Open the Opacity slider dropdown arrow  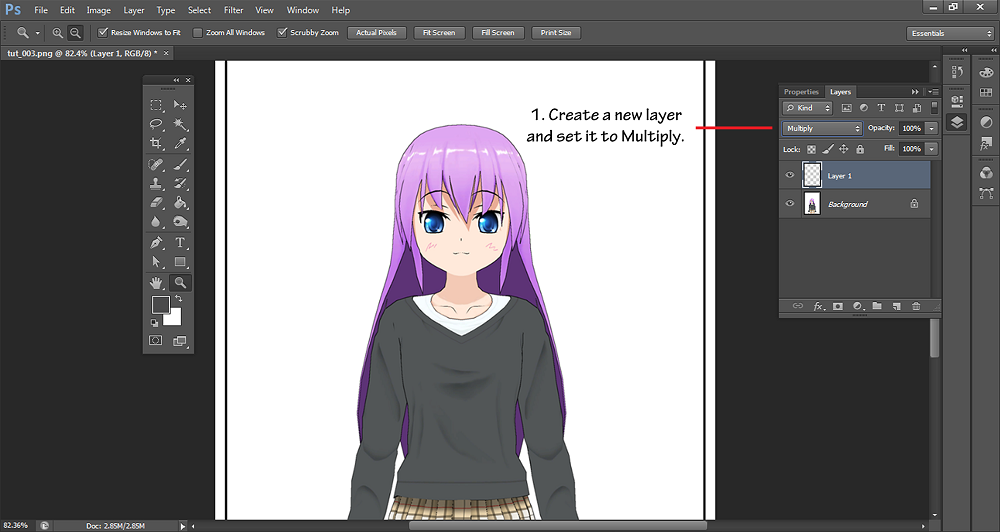[x=932, y=128]
